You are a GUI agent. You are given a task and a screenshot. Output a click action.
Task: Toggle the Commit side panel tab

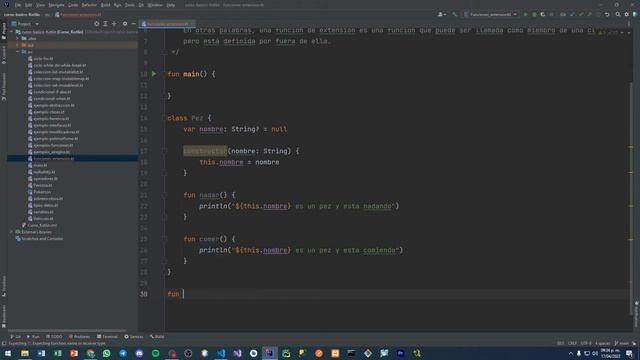pos(4,55)
